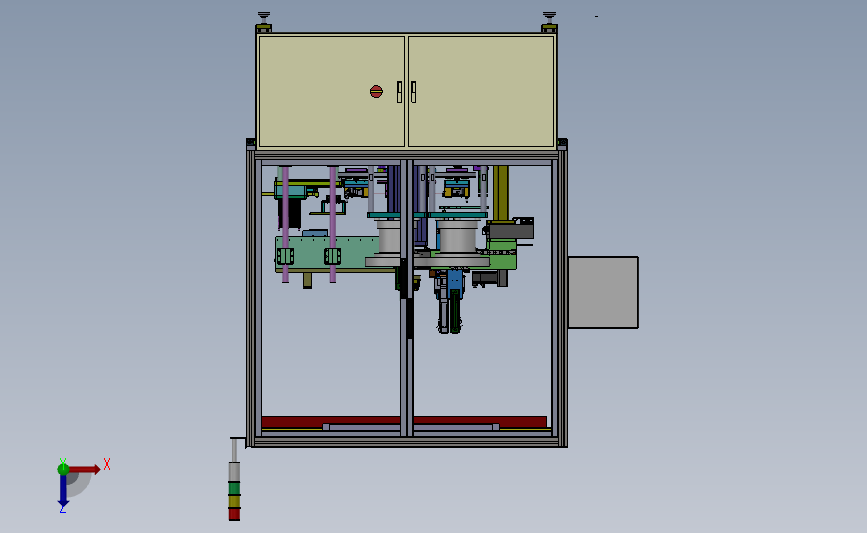867x533 pixels.
Task: Select the green plate on the left mechanism
Action: click(x=327, y=254)
